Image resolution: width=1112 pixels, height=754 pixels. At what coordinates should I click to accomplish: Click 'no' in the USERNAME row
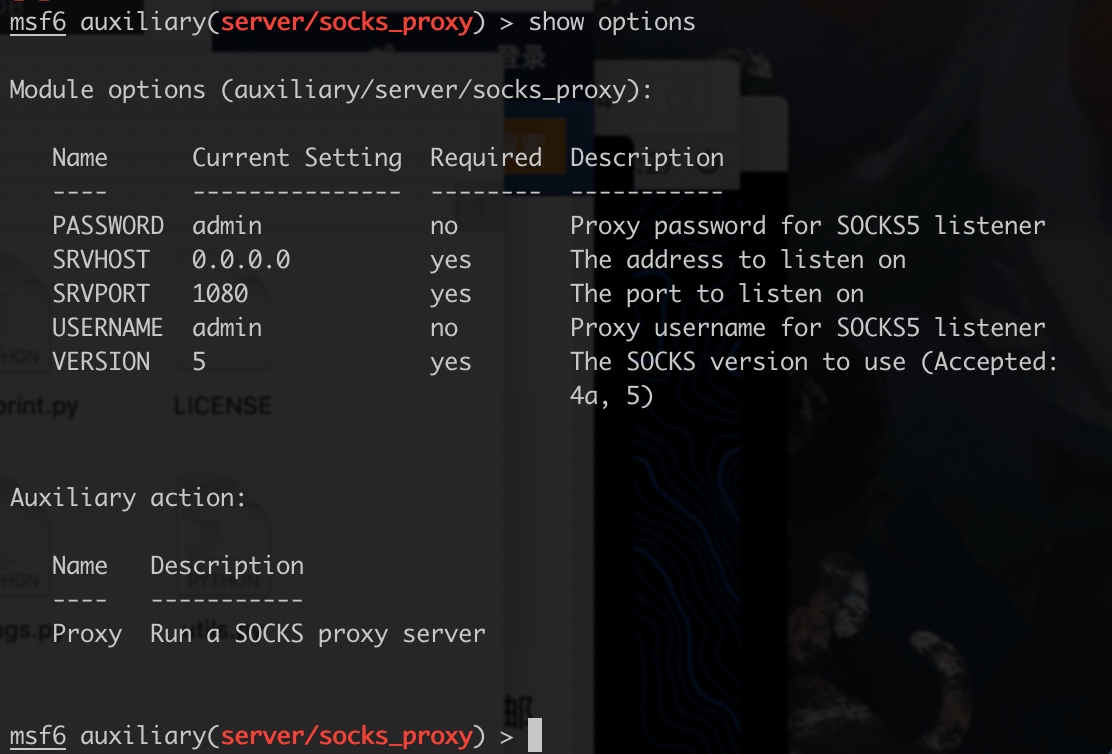[x=444, y=328]
